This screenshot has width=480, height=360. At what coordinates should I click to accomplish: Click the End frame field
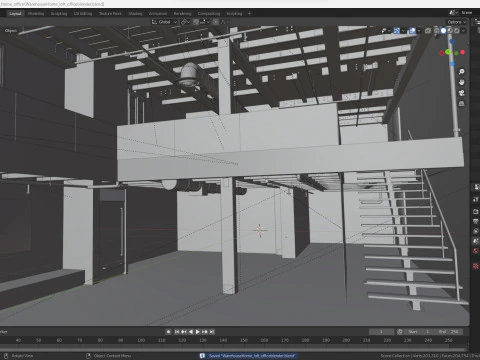point(448,332)
